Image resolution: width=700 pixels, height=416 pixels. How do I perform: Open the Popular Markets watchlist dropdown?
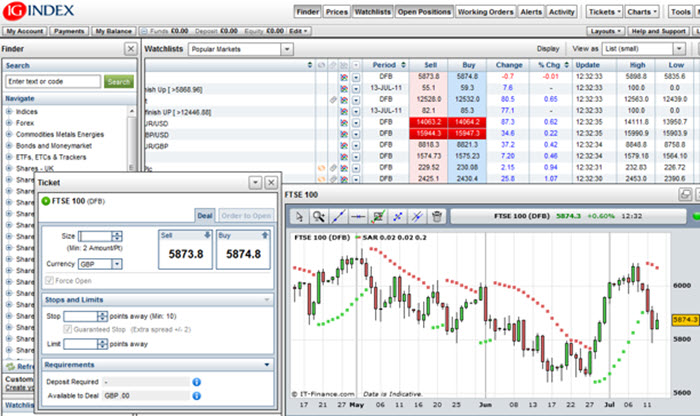click(x=287, y=49)
